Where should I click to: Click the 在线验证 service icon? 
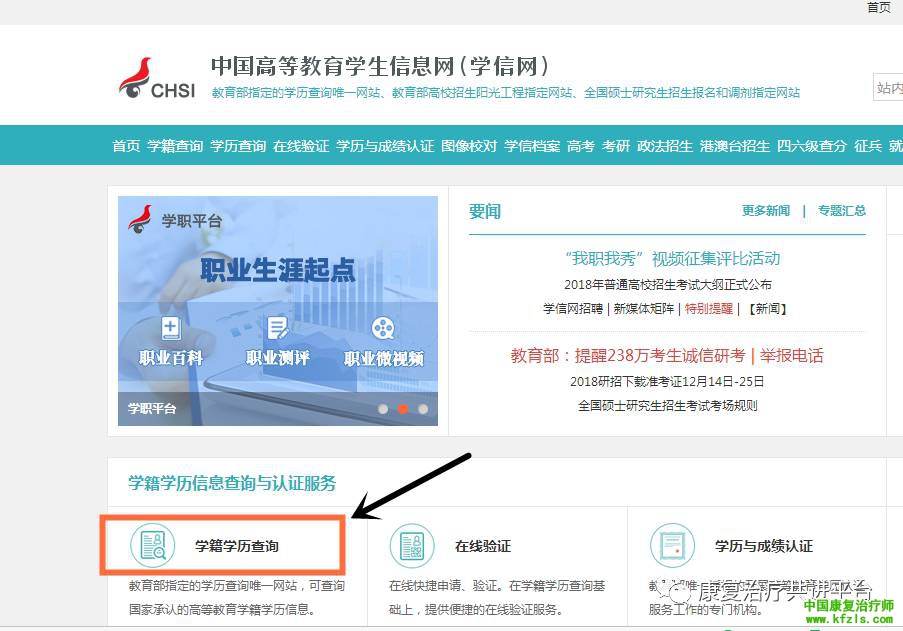(412, 545)
